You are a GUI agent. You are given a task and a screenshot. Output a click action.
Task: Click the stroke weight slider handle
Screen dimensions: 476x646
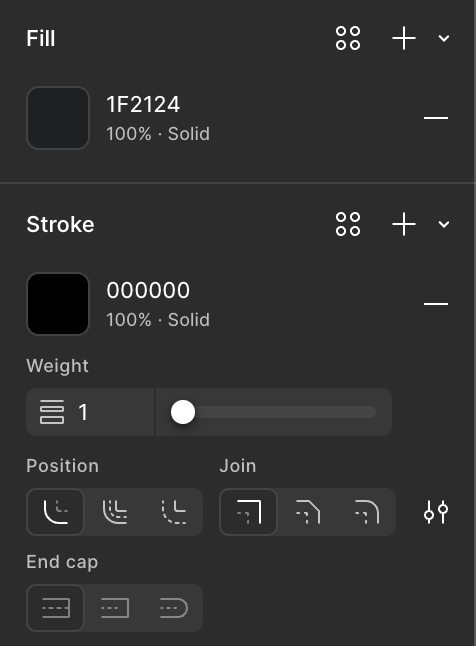[x=183, y=412]
